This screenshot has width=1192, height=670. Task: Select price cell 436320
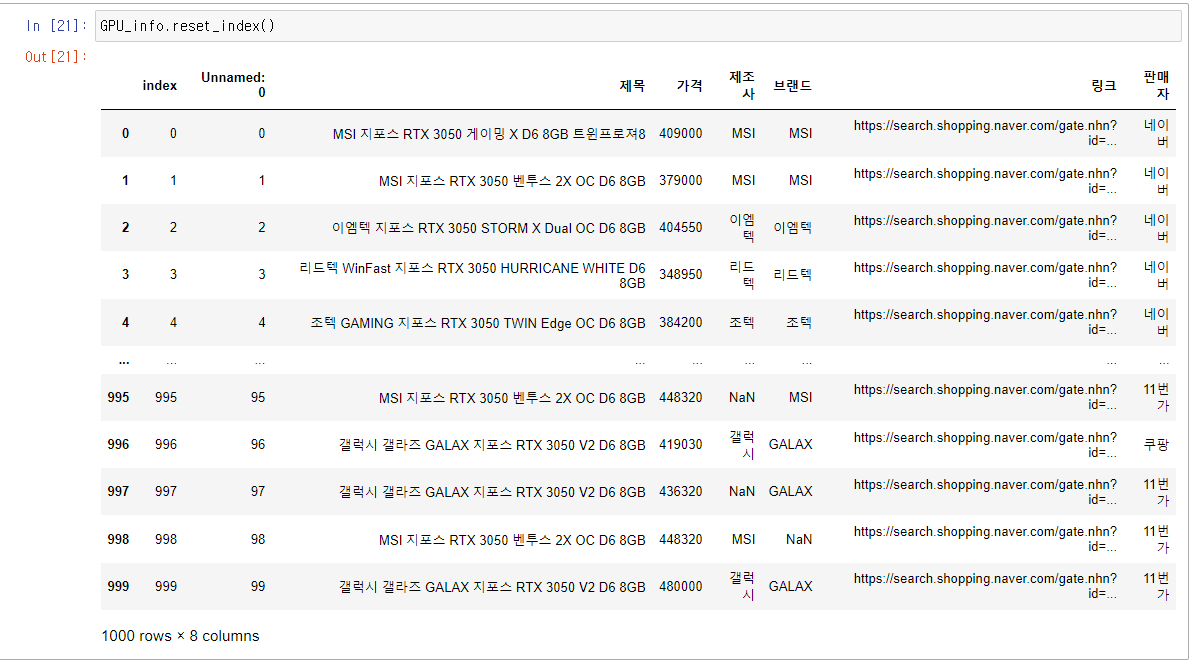click(x=680, y=492)
